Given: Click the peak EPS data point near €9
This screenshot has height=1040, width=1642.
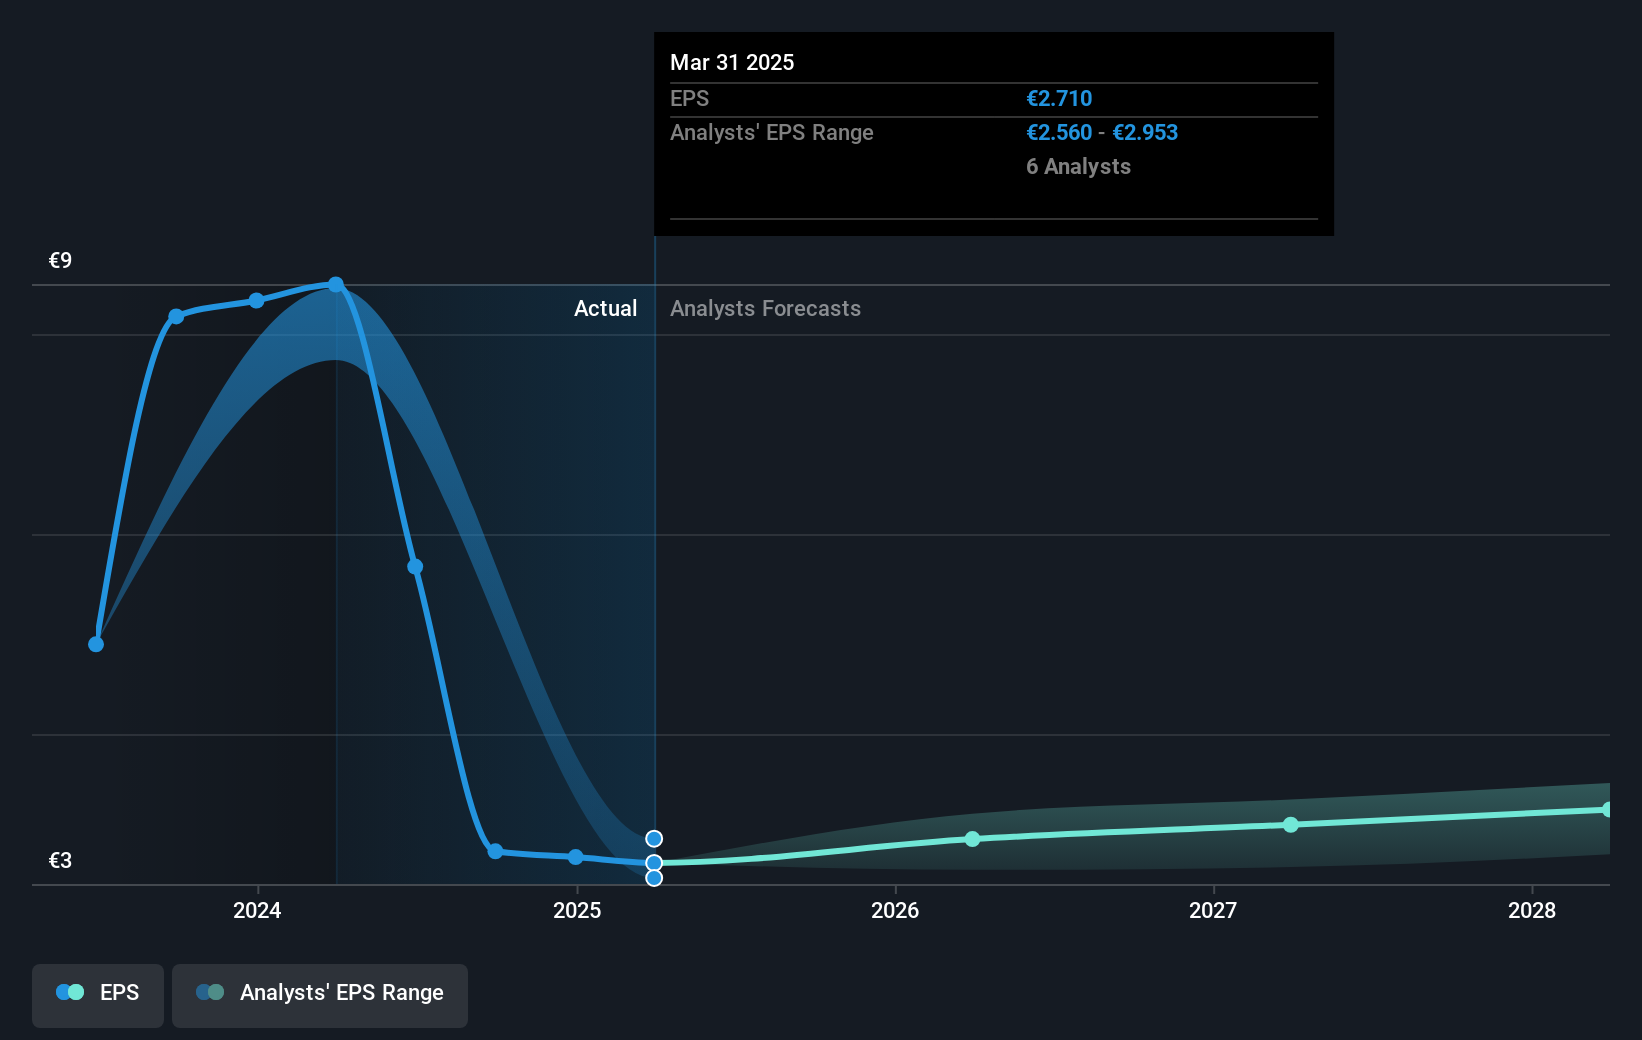Looking at the screenshot, I should (x=336, y=285).
